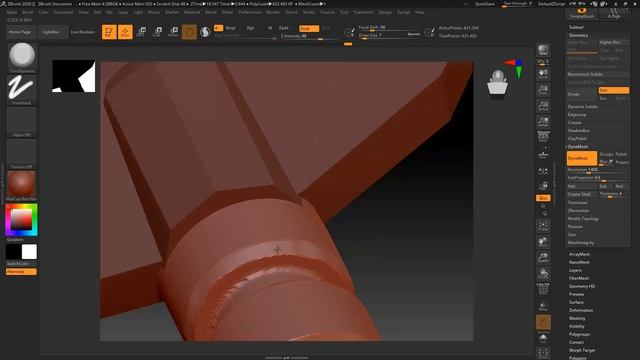This screenshot has width=640, height=360.
Task: Toggle the Line Fill polyframe icon
Action: point(543,289)
